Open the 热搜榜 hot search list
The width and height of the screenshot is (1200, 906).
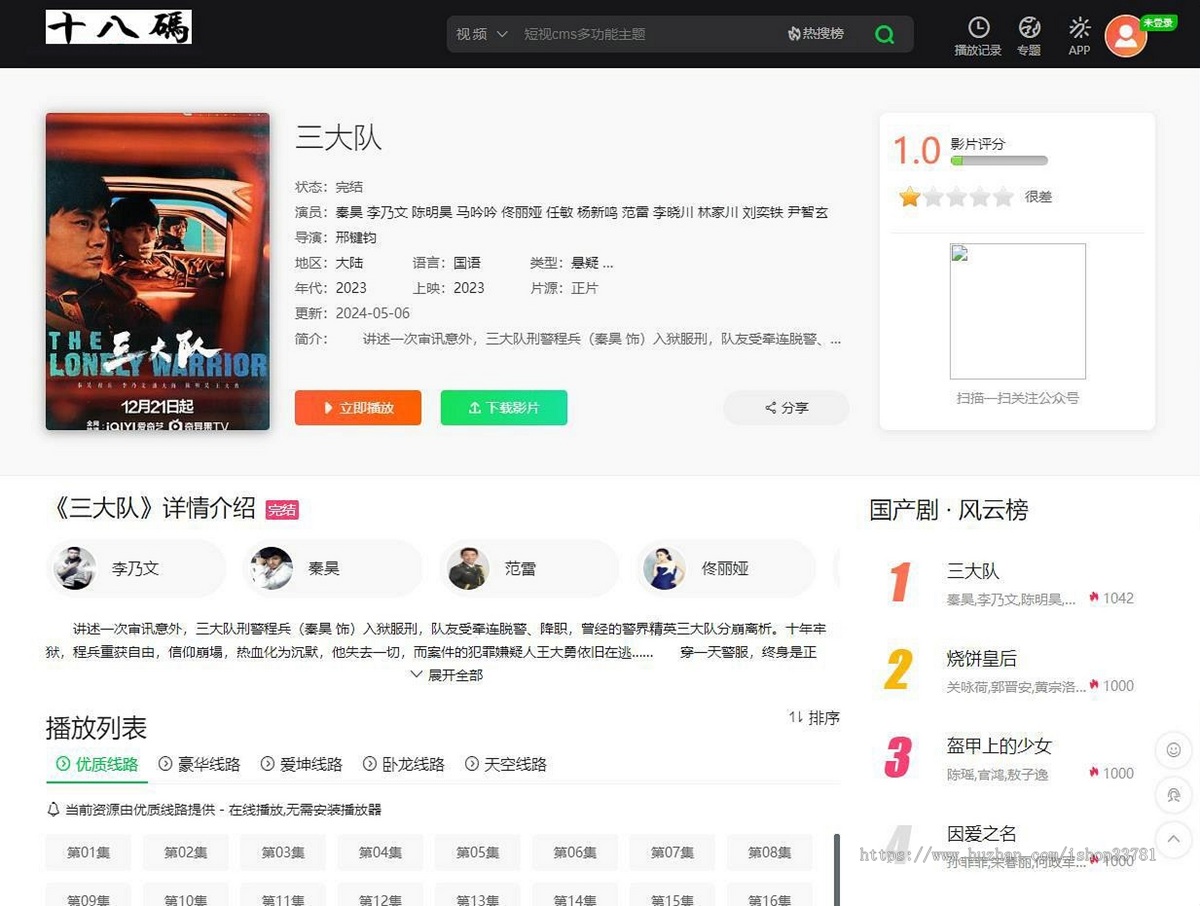(x=816, y=34)
